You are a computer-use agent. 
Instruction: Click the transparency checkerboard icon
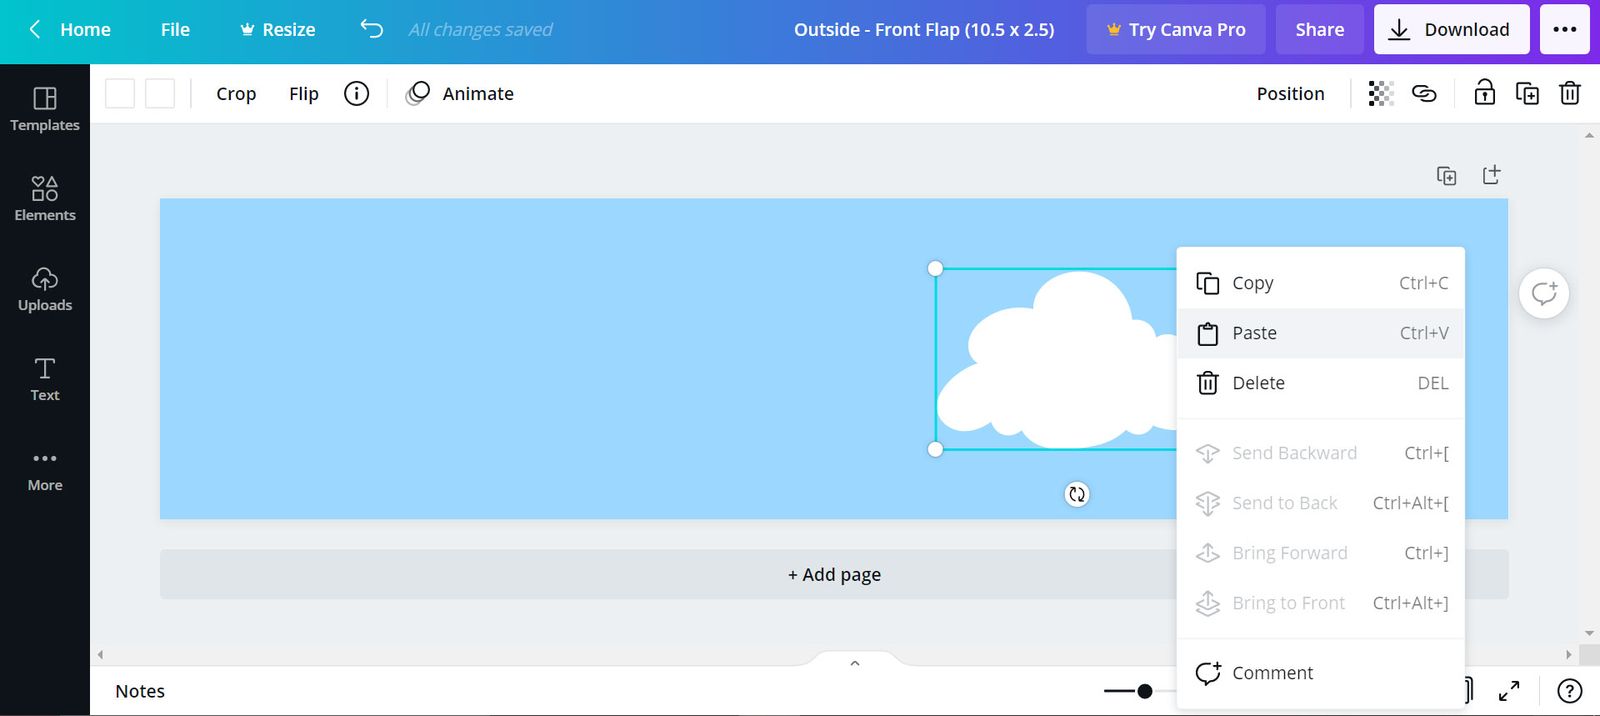click(x=1381, y=94)
